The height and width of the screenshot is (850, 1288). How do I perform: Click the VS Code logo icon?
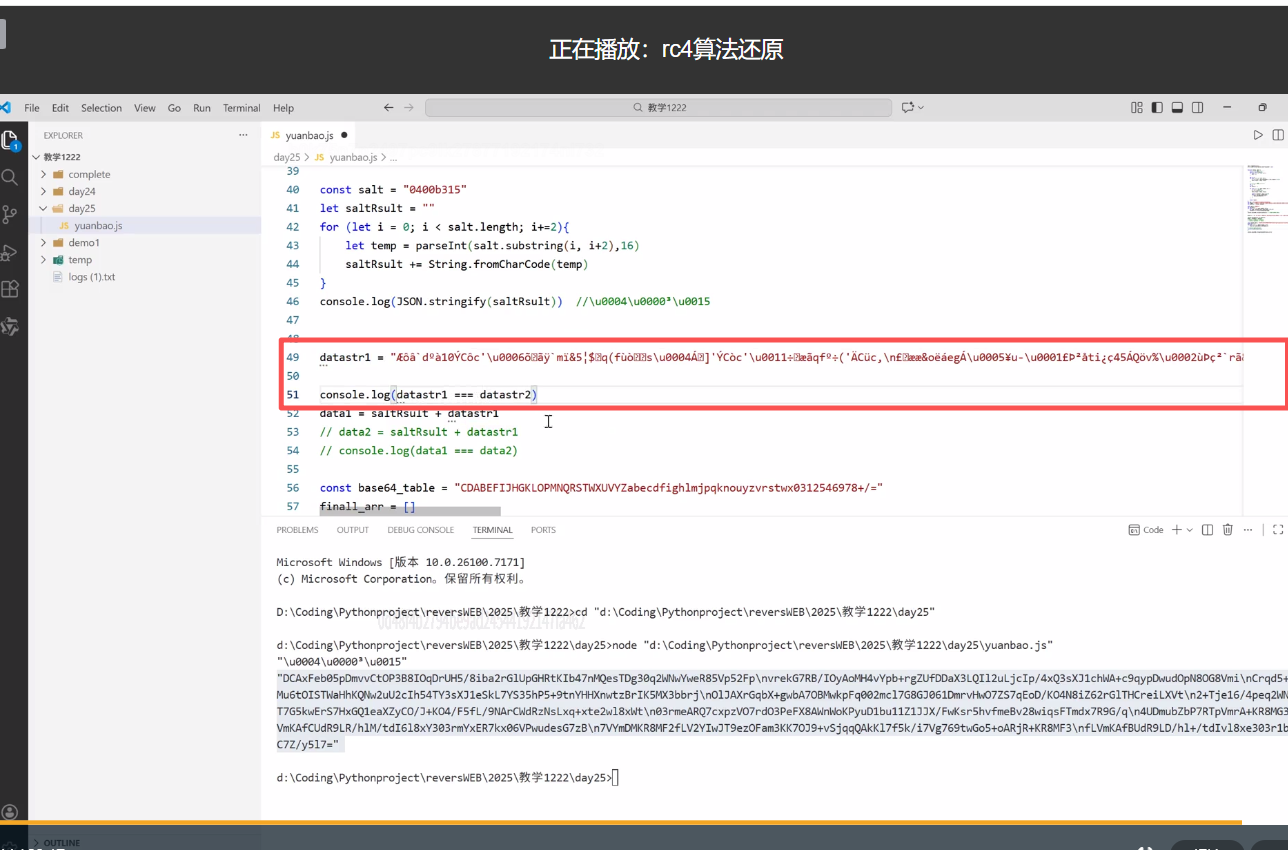click(x=5, y=107)
